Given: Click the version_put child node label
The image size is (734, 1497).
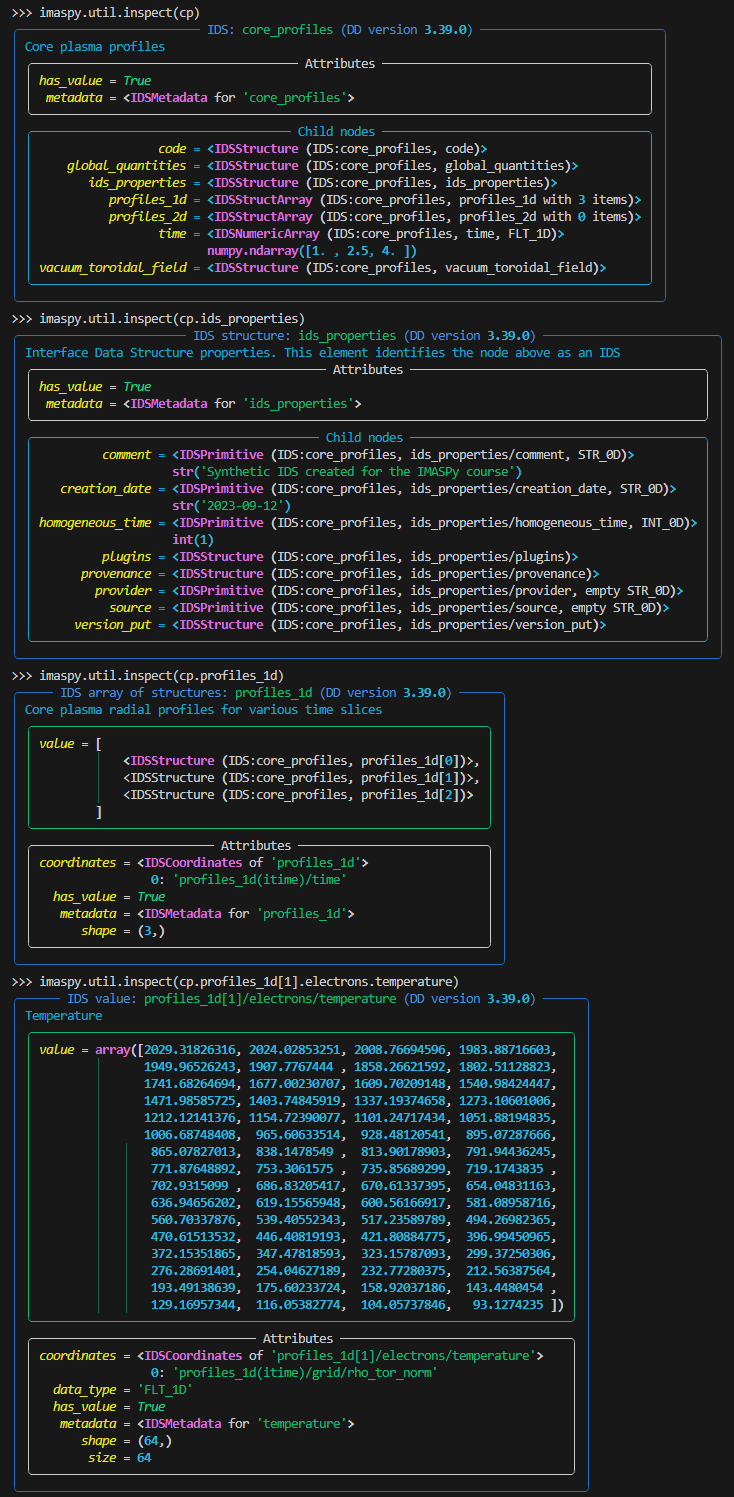Looking at the screenshot, I should pyautogui.click(x=113, y=624).
